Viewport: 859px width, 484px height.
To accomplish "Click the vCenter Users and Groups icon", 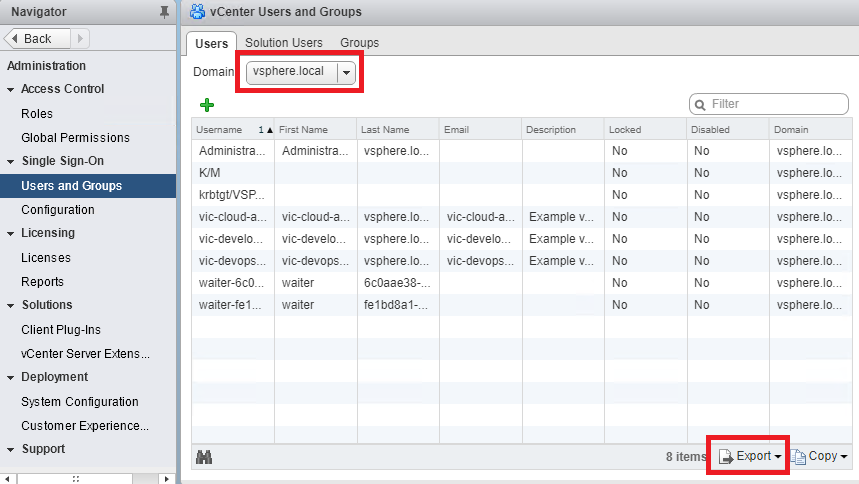I will (197, 12).
